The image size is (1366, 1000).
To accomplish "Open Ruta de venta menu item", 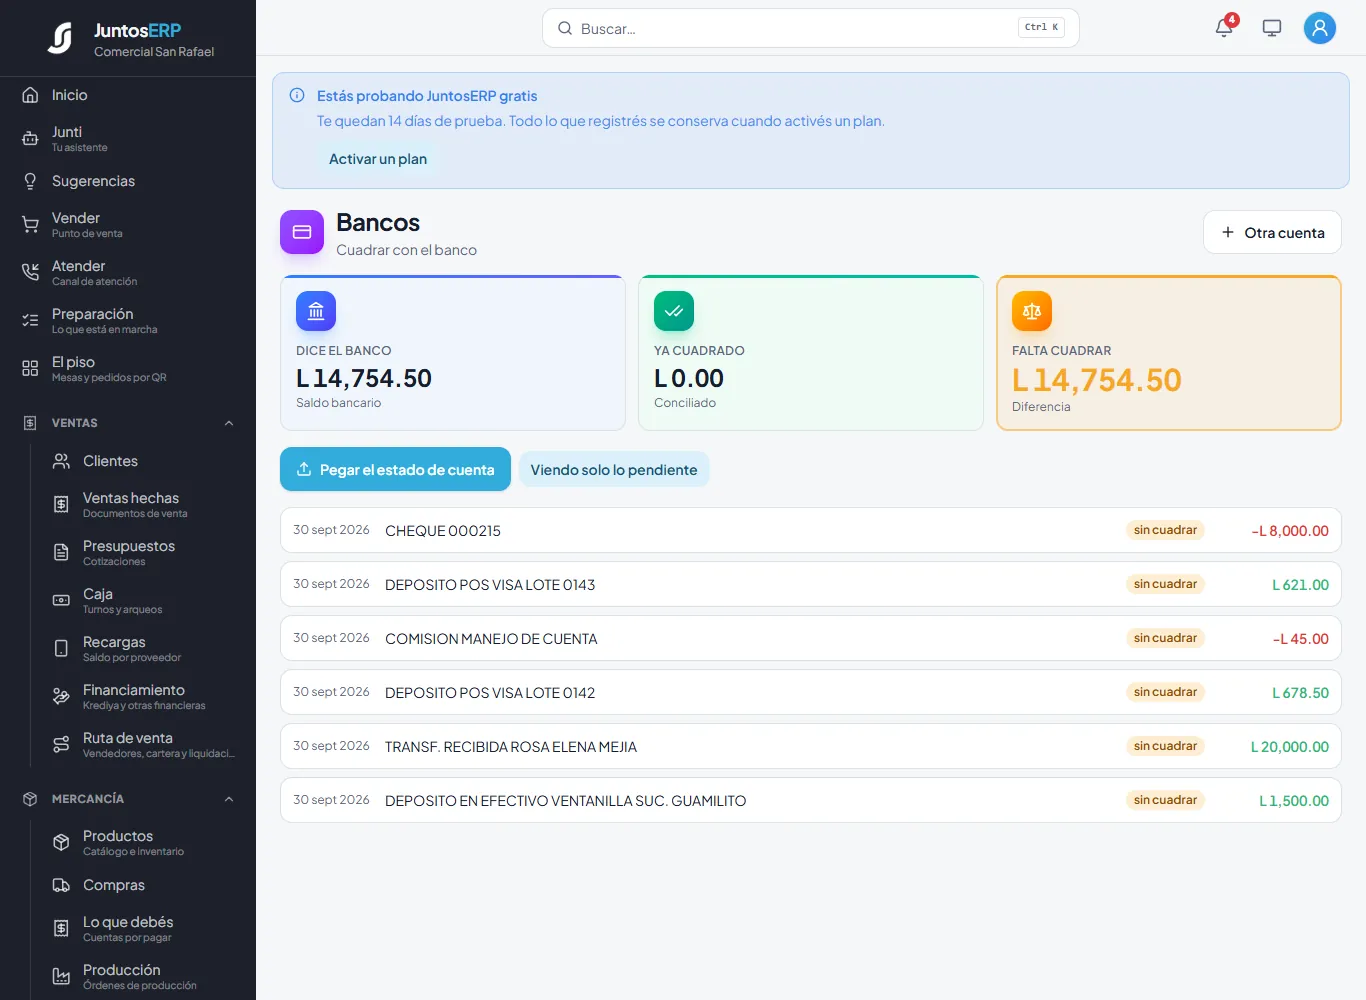I will (143, 745).
